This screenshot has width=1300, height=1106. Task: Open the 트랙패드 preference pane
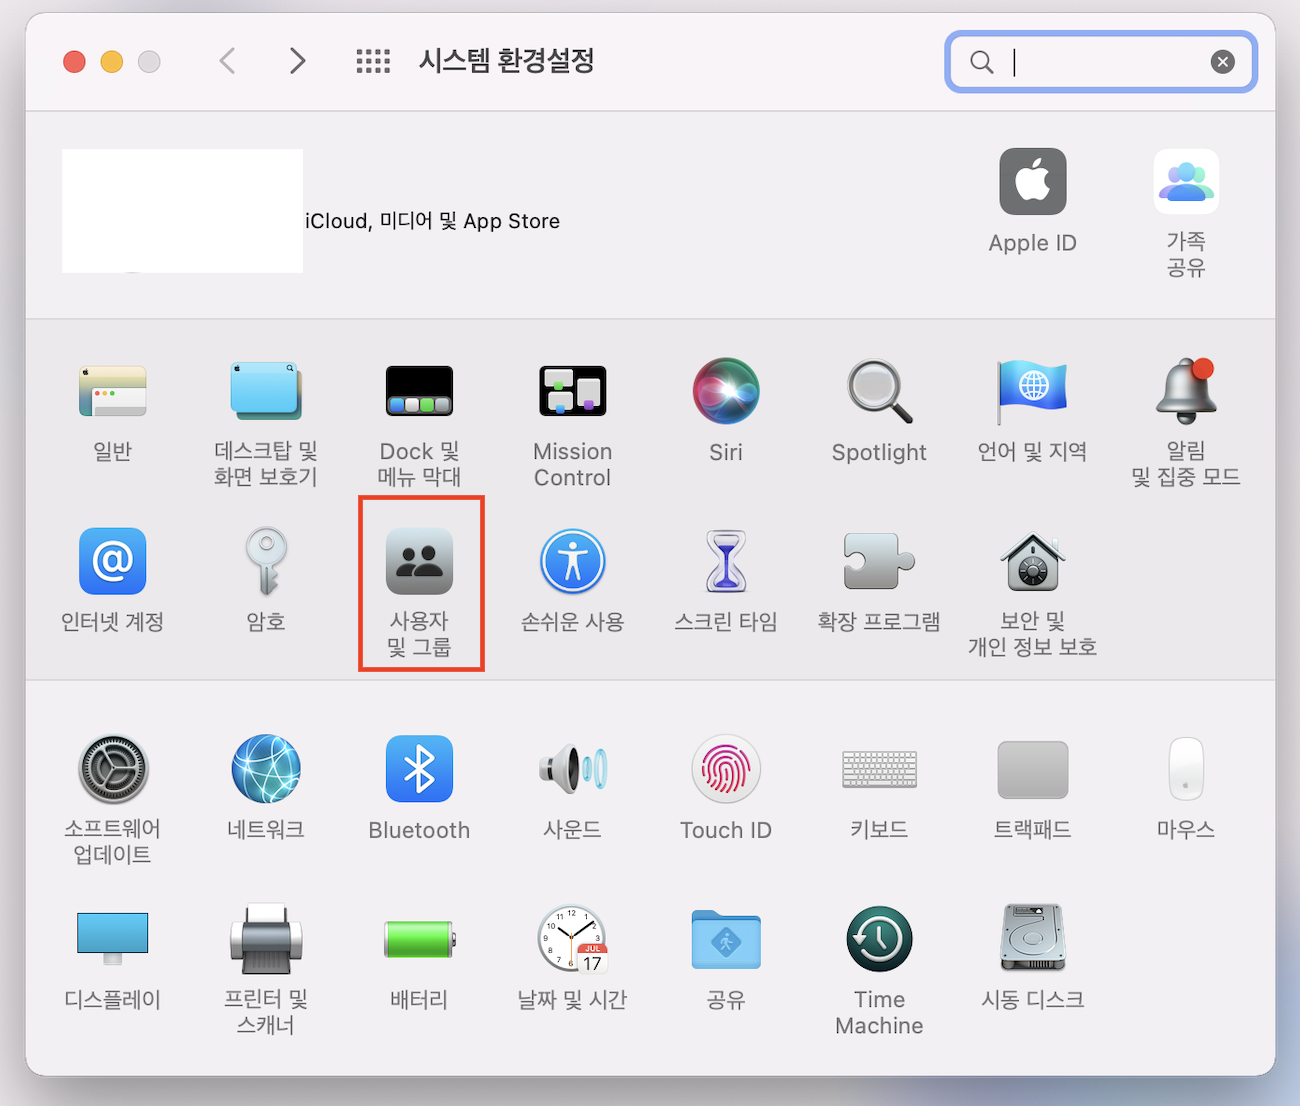tap(1032, 769)
